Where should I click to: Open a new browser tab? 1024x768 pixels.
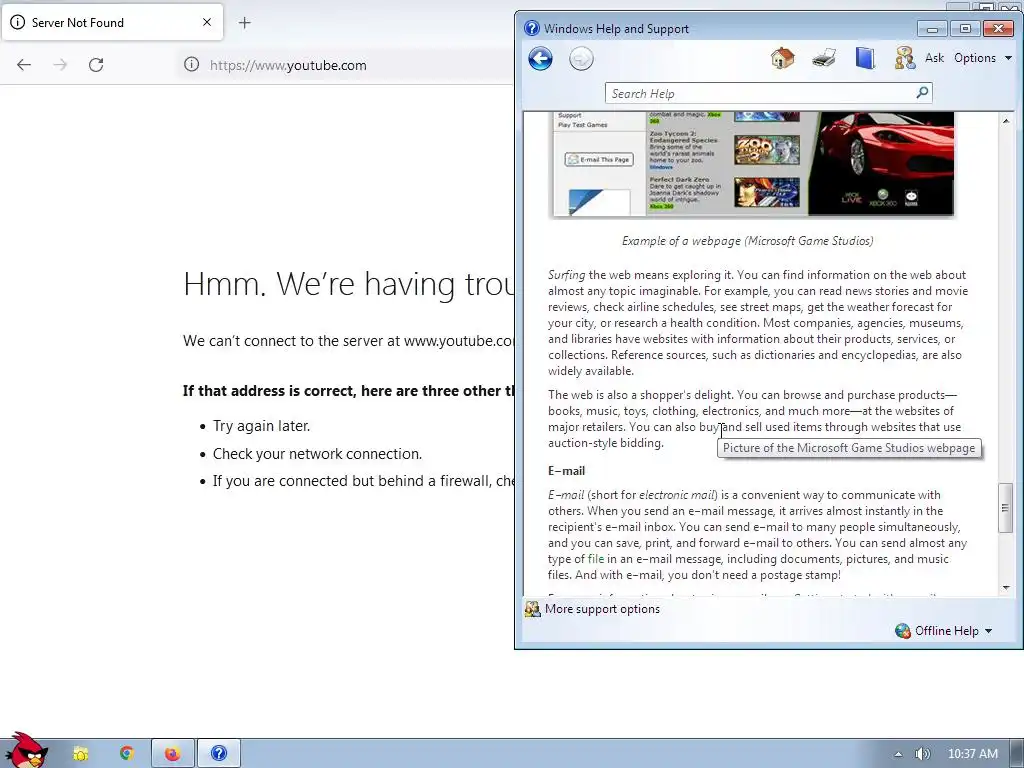(244, 23)
